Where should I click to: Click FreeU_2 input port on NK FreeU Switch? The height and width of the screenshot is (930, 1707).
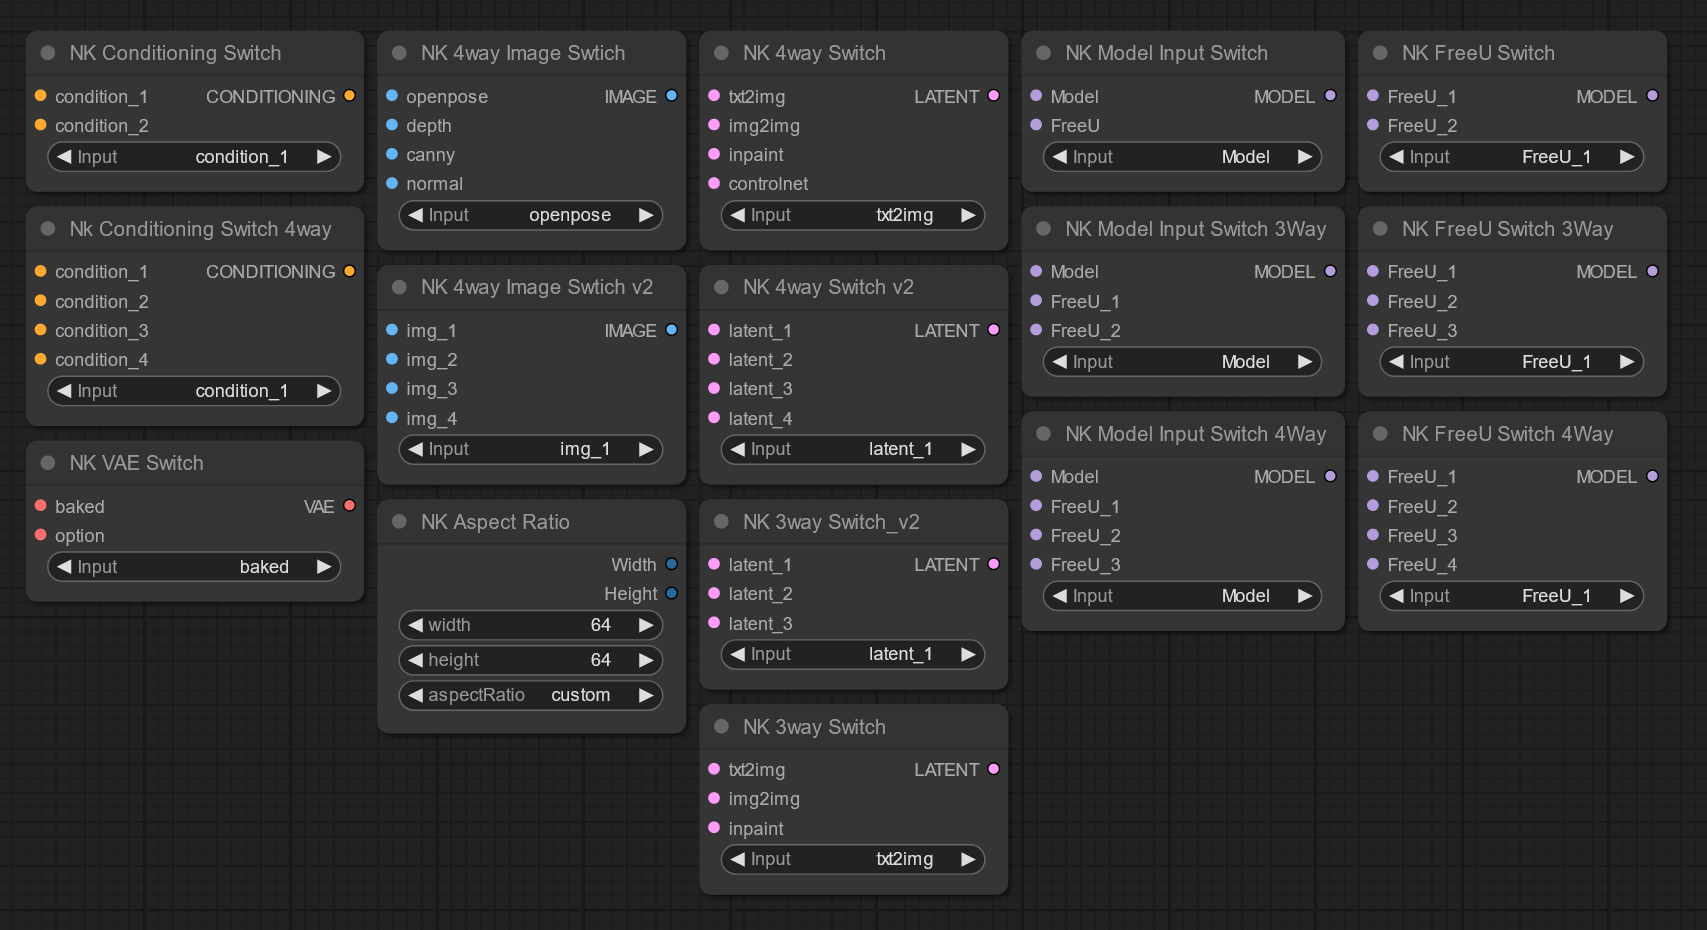pos(1373,125)
